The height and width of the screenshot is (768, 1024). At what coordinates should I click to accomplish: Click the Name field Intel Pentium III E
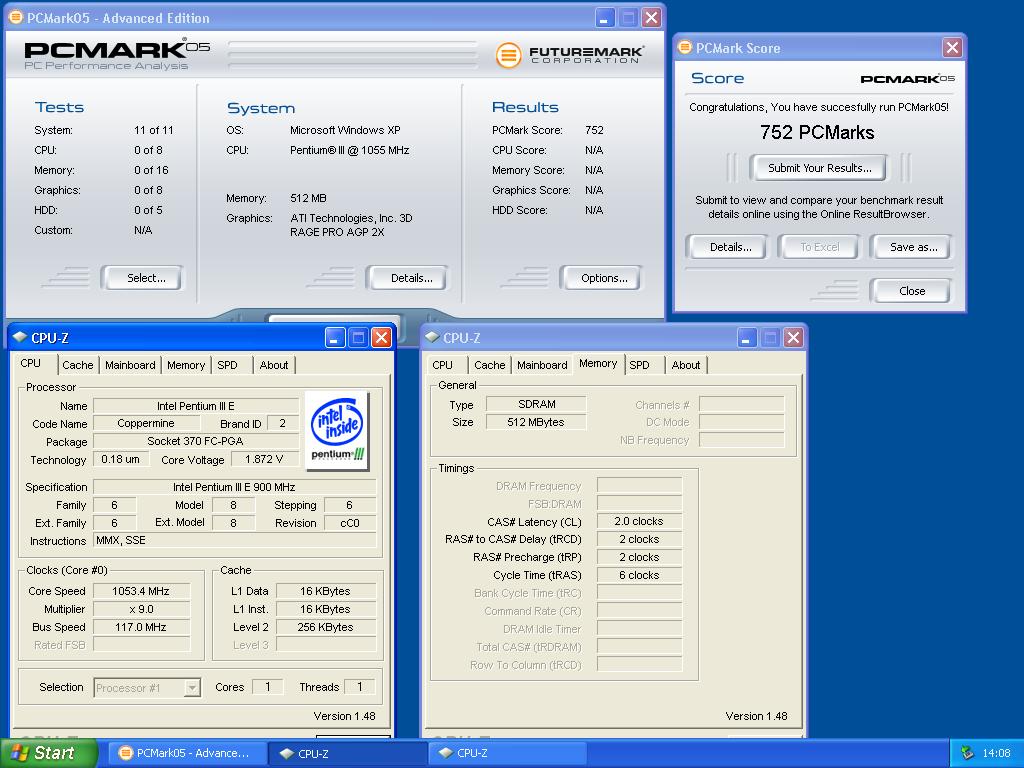(x=196, y=406)
